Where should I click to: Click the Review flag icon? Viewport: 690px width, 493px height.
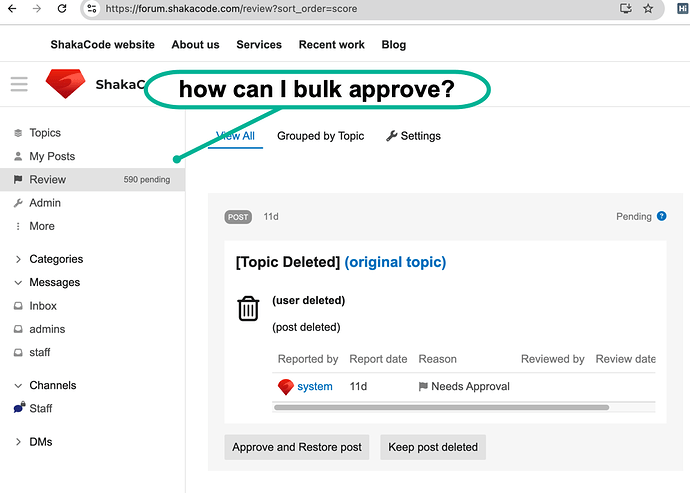(18, 180)
